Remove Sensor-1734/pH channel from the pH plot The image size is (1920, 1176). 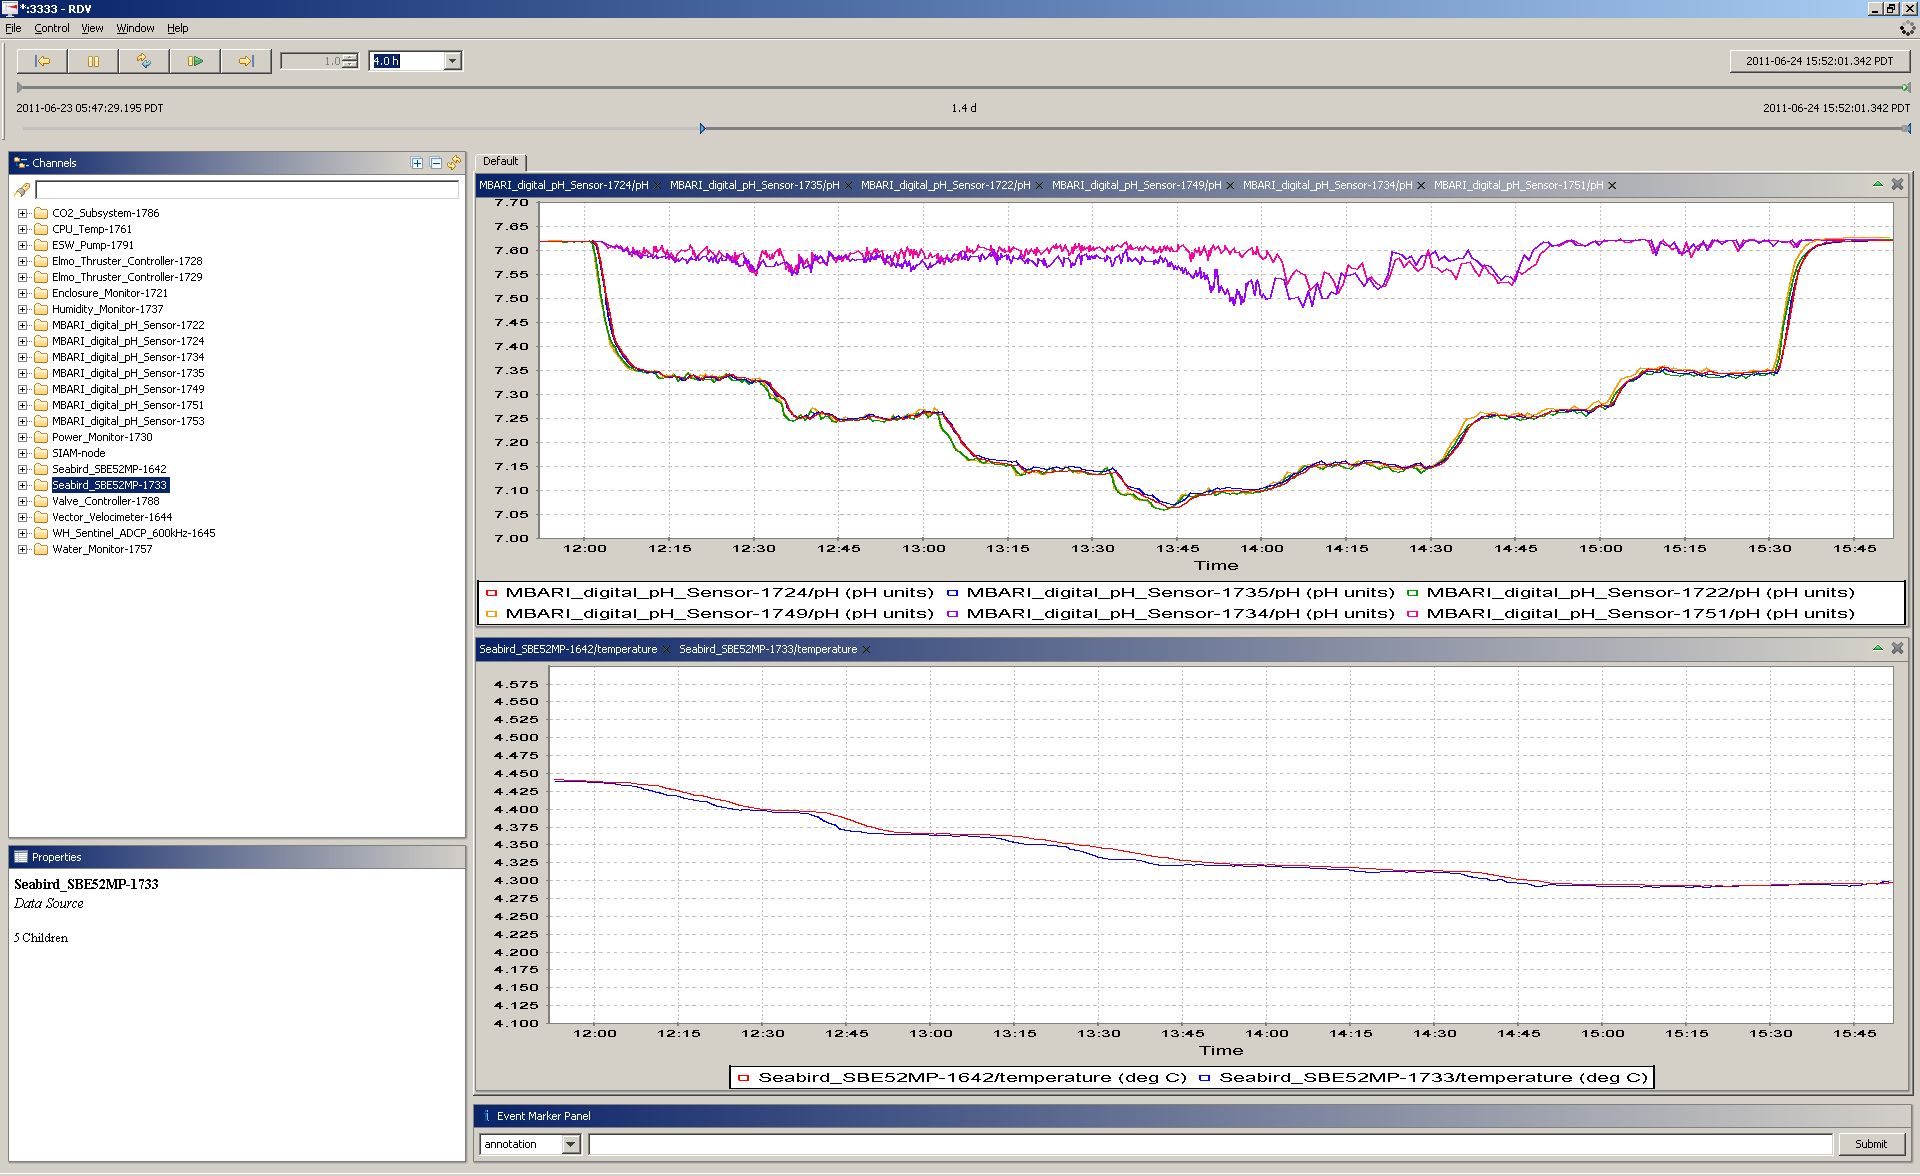[1421, 186]
